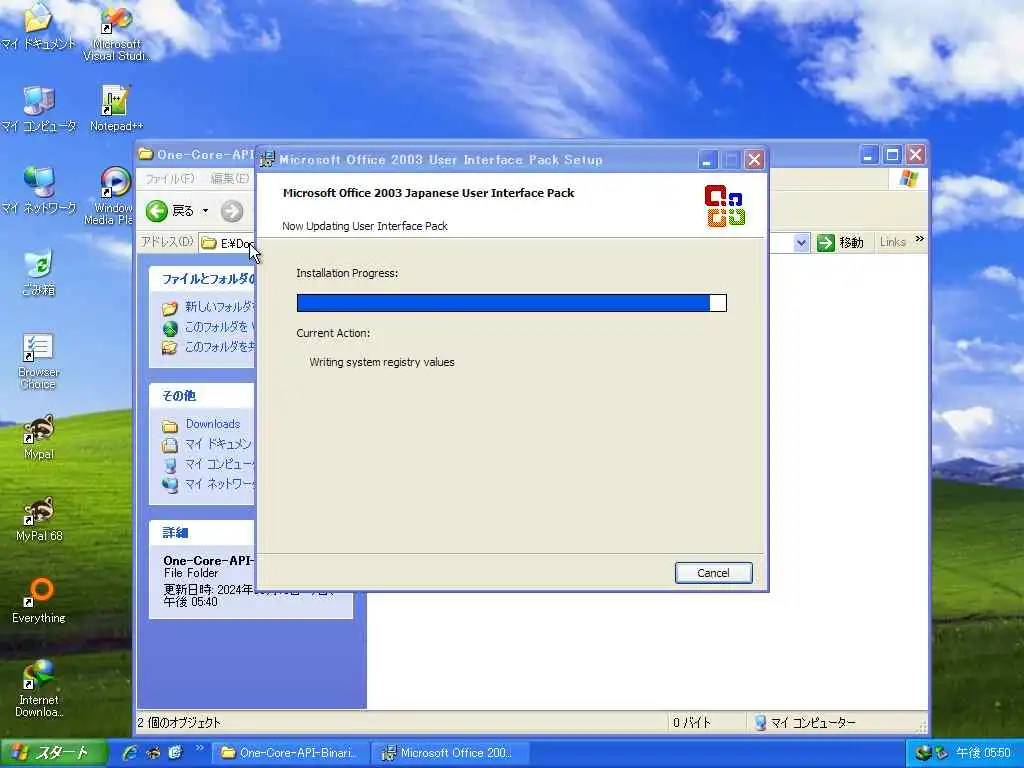Click the system tray safely remove icon
Screen dimensions: 1024x768
(x=941, y=753)
